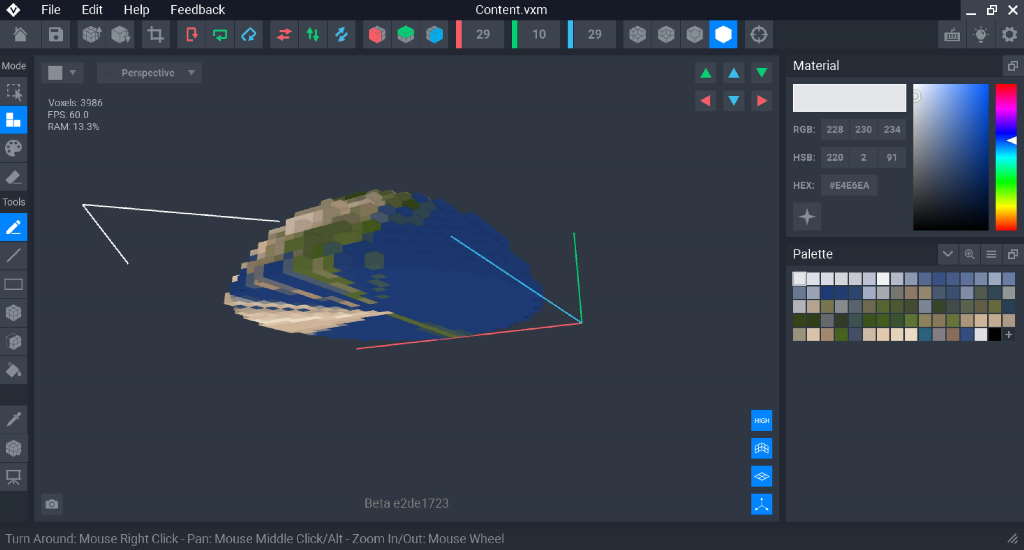Screen dimensions: 1024x550
Task: Pick the Paint Bucket fill tool
Action: [x=14, y=370]
